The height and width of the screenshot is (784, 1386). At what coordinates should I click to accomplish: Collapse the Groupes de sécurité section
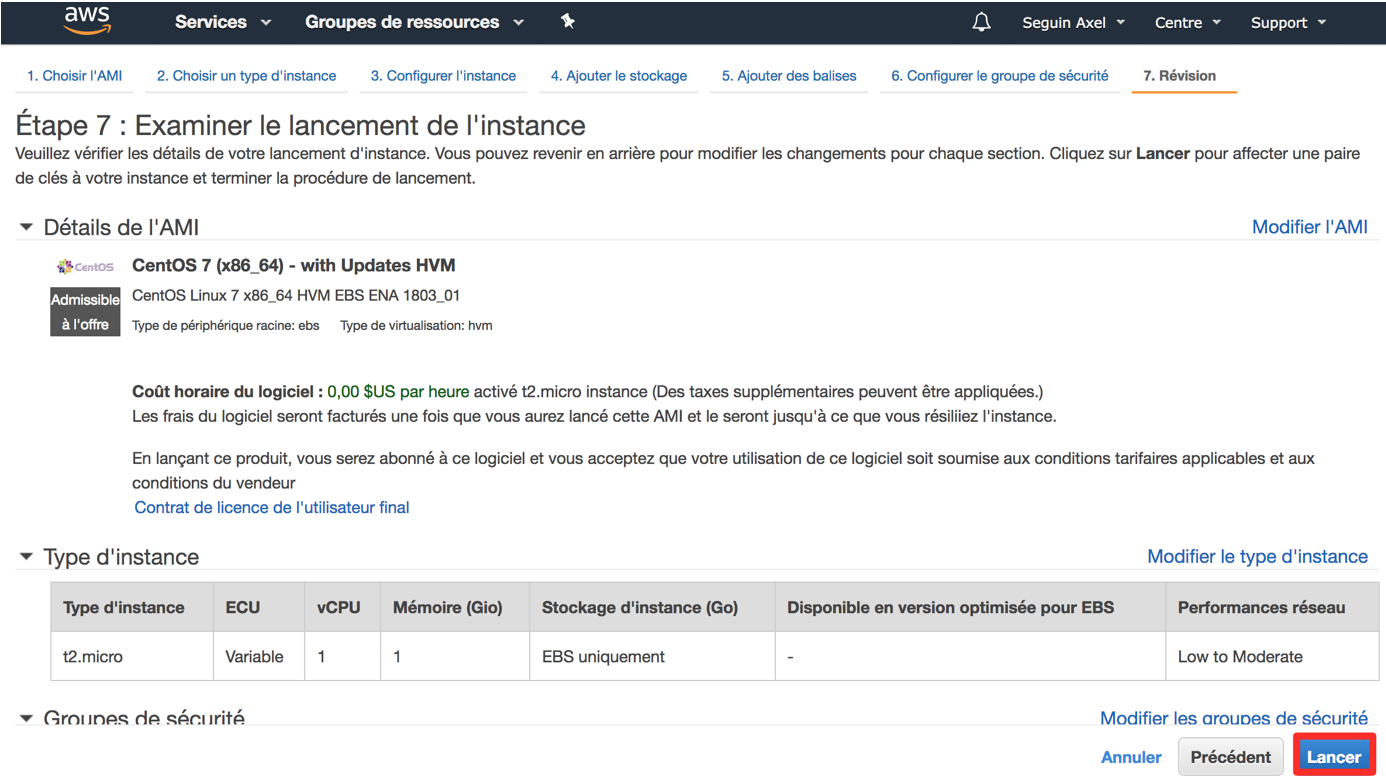26,718
